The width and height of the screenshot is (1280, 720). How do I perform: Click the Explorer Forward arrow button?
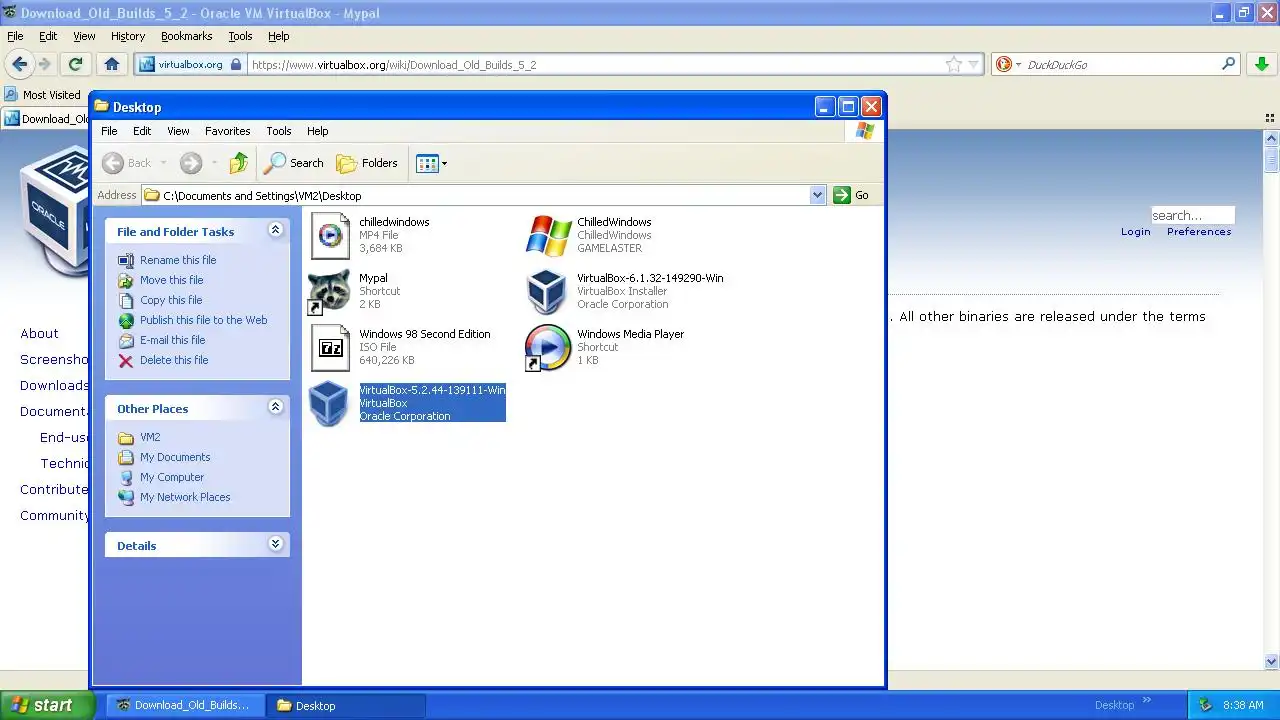click(191, 163)
